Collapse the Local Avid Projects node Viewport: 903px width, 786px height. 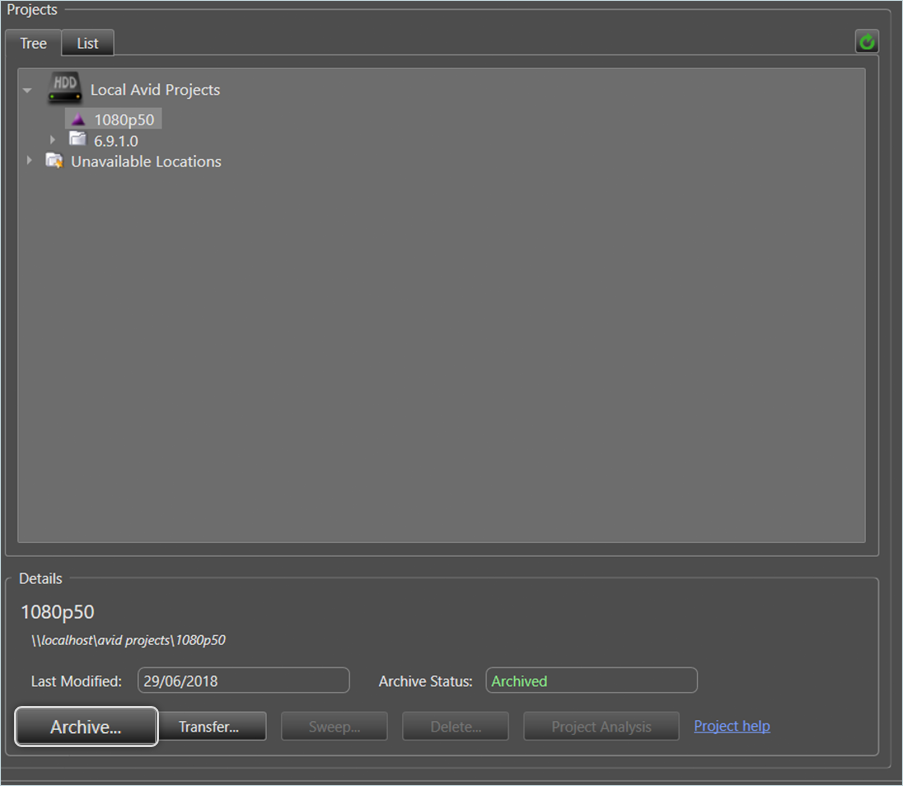point(28,90)
